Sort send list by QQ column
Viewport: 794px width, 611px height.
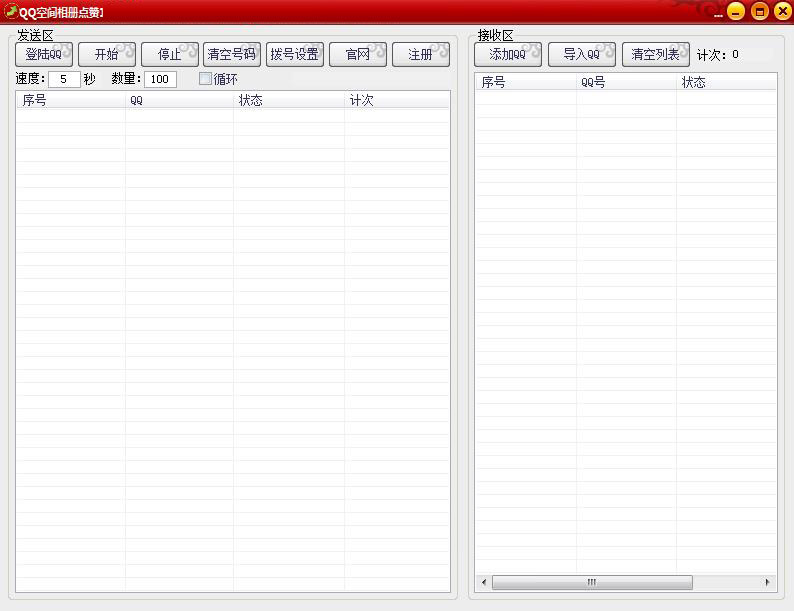[x=179, y=100]
